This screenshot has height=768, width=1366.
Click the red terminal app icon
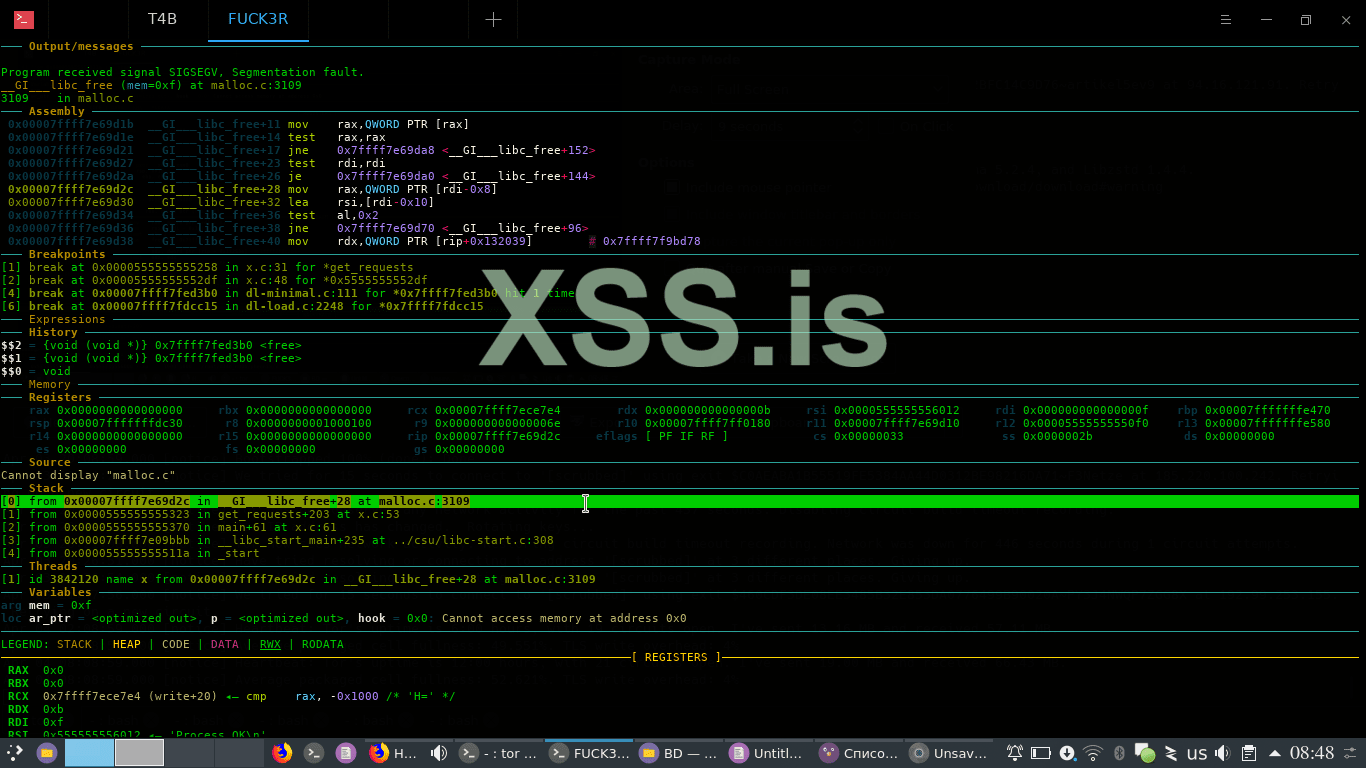pos(24,20)
